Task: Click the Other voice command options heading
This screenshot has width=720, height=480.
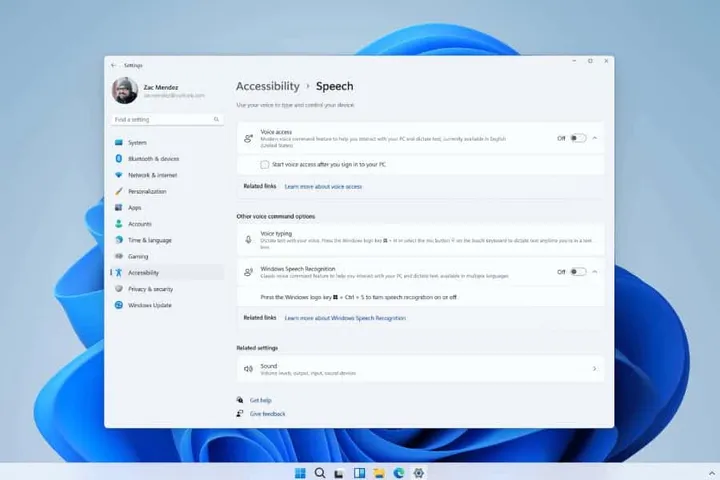Action: (x=276, y=216)
